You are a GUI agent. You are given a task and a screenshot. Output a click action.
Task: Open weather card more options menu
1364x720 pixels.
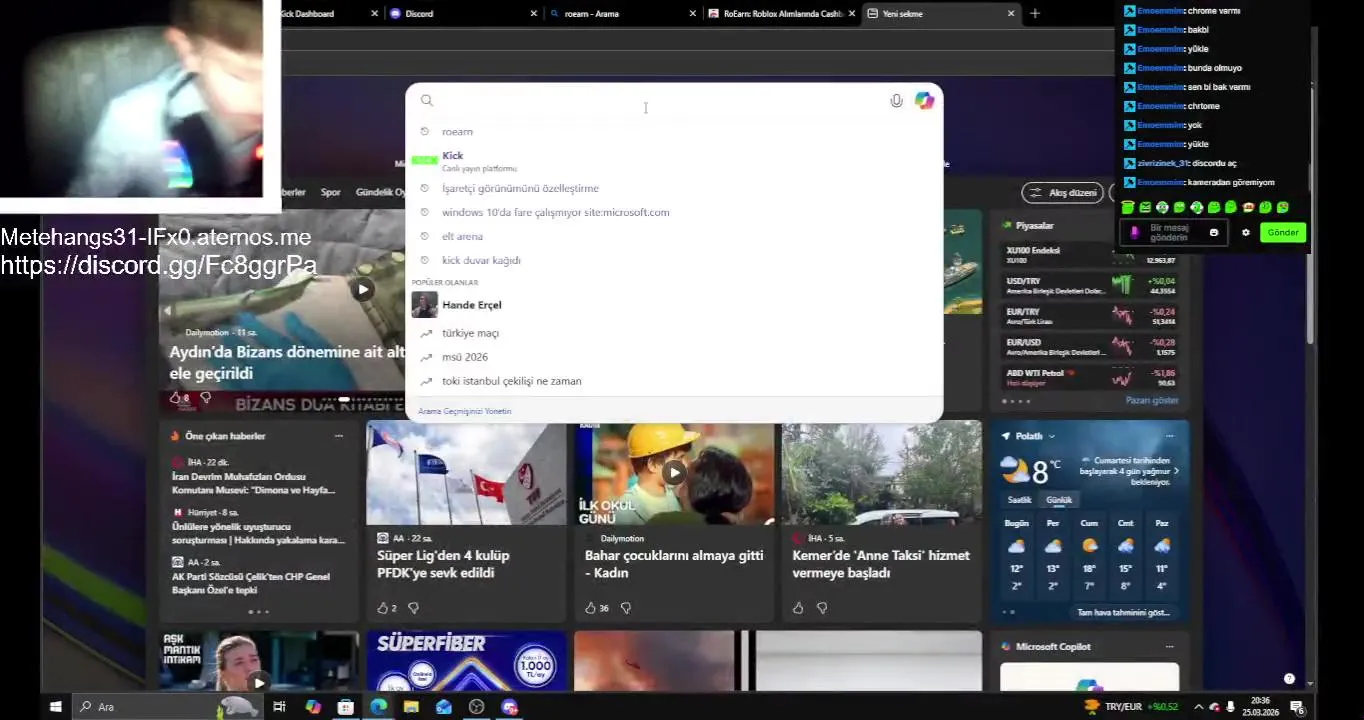pos(1170,436)
